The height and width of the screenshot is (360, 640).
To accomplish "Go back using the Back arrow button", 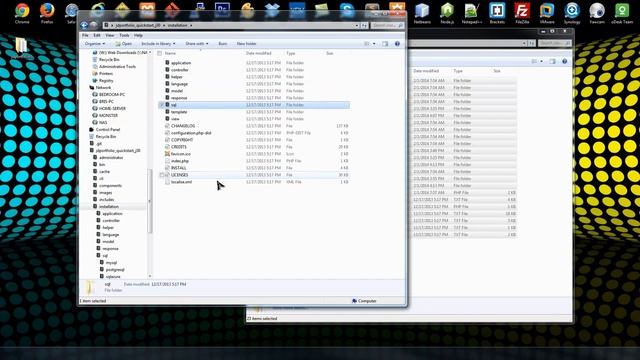I will pyautogui.click(x=84, y=25).
